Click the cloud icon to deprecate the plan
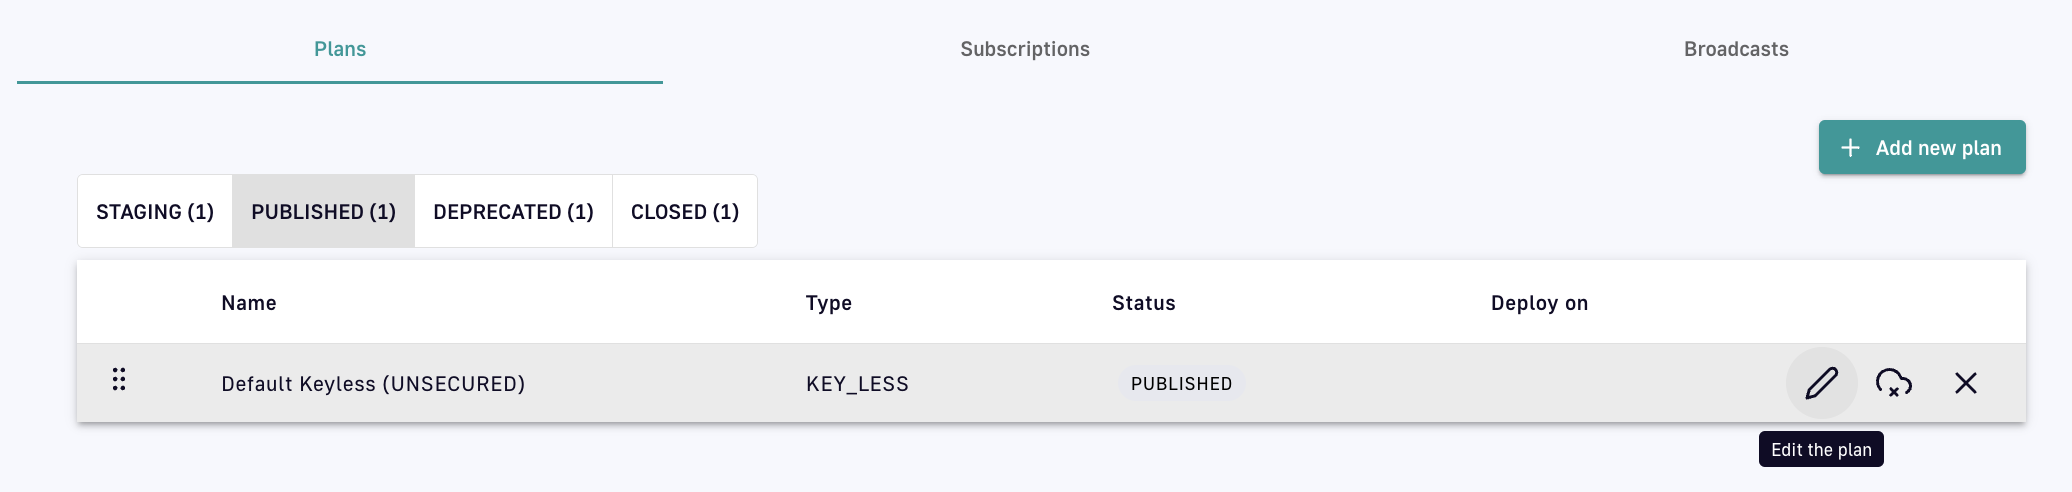Image resolution: width=2072 pixels, height=492 pixels. click(x=1893, y=383)
